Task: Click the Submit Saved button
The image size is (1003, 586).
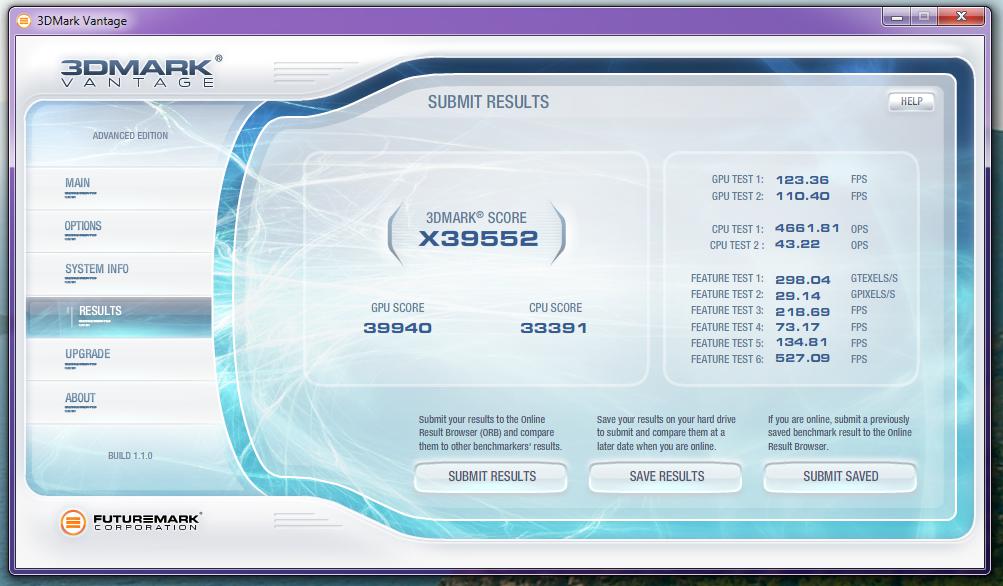Action: pyautogui.click(x=840, y=477)
